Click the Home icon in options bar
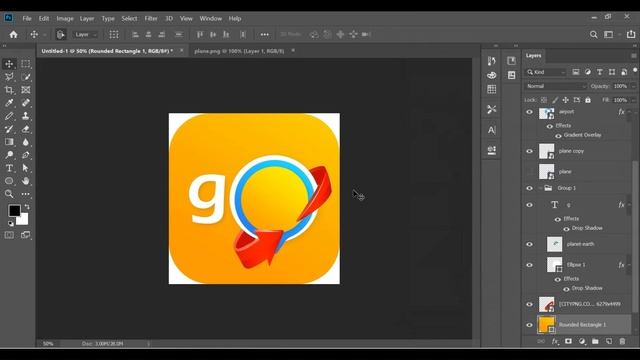The height and width of the screenshot is (360, 640). 13,35
